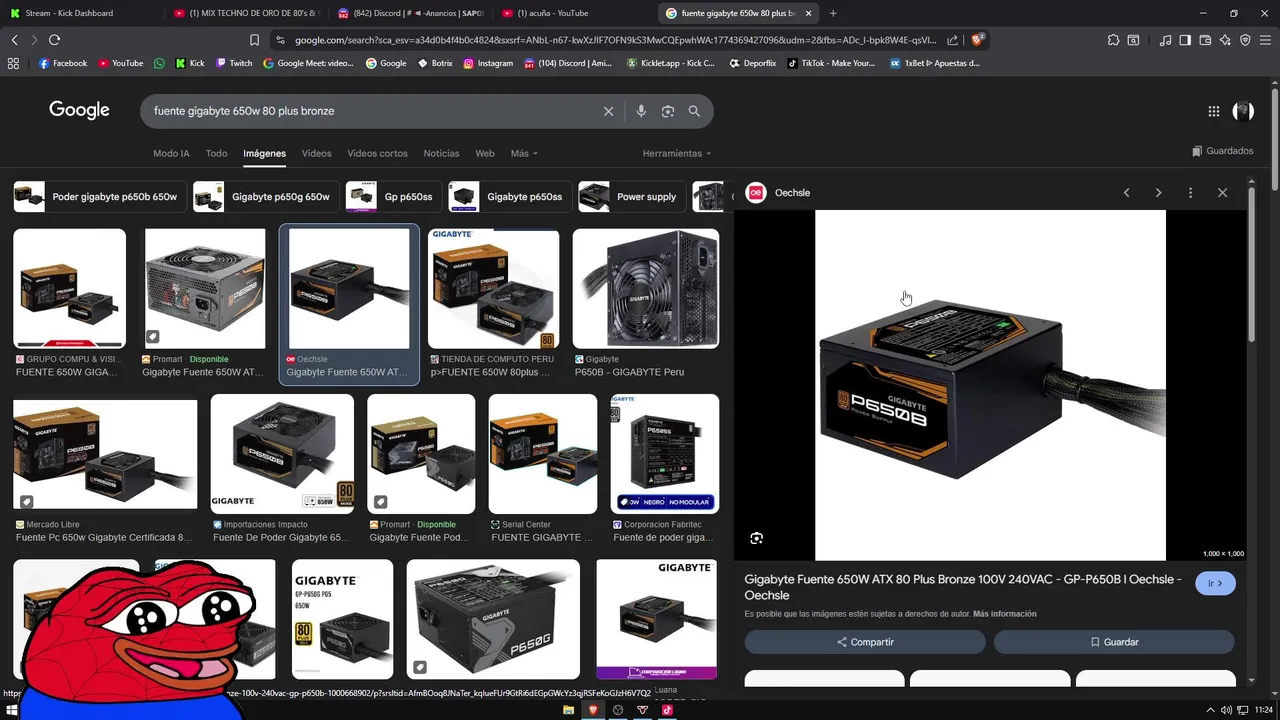Image resolution: width=1280 pixels, height=720 pixels.
Task: Open Mercado Libre image result
Action: point(105,454)
